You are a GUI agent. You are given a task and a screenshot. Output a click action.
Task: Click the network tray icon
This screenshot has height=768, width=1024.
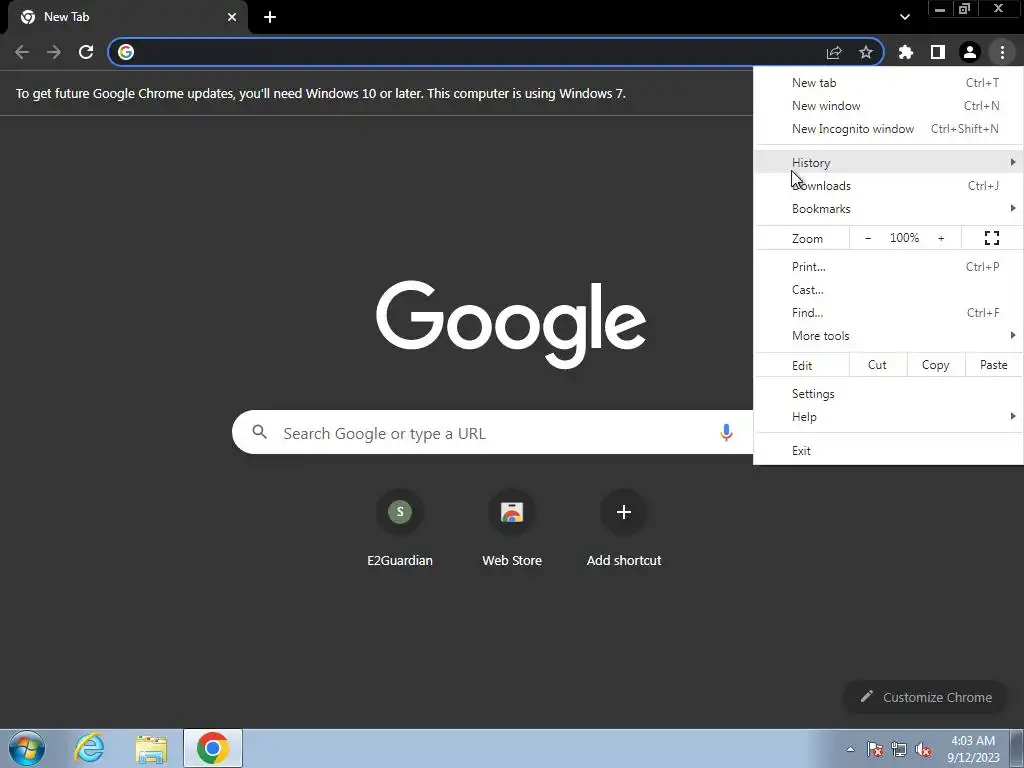tap(899, 749)
